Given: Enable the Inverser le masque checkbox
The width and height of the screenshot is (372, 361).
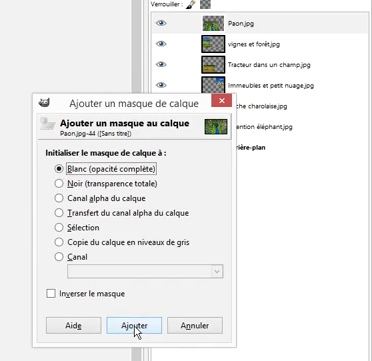Looking at the screenshot, I should (x=51, y=294).
